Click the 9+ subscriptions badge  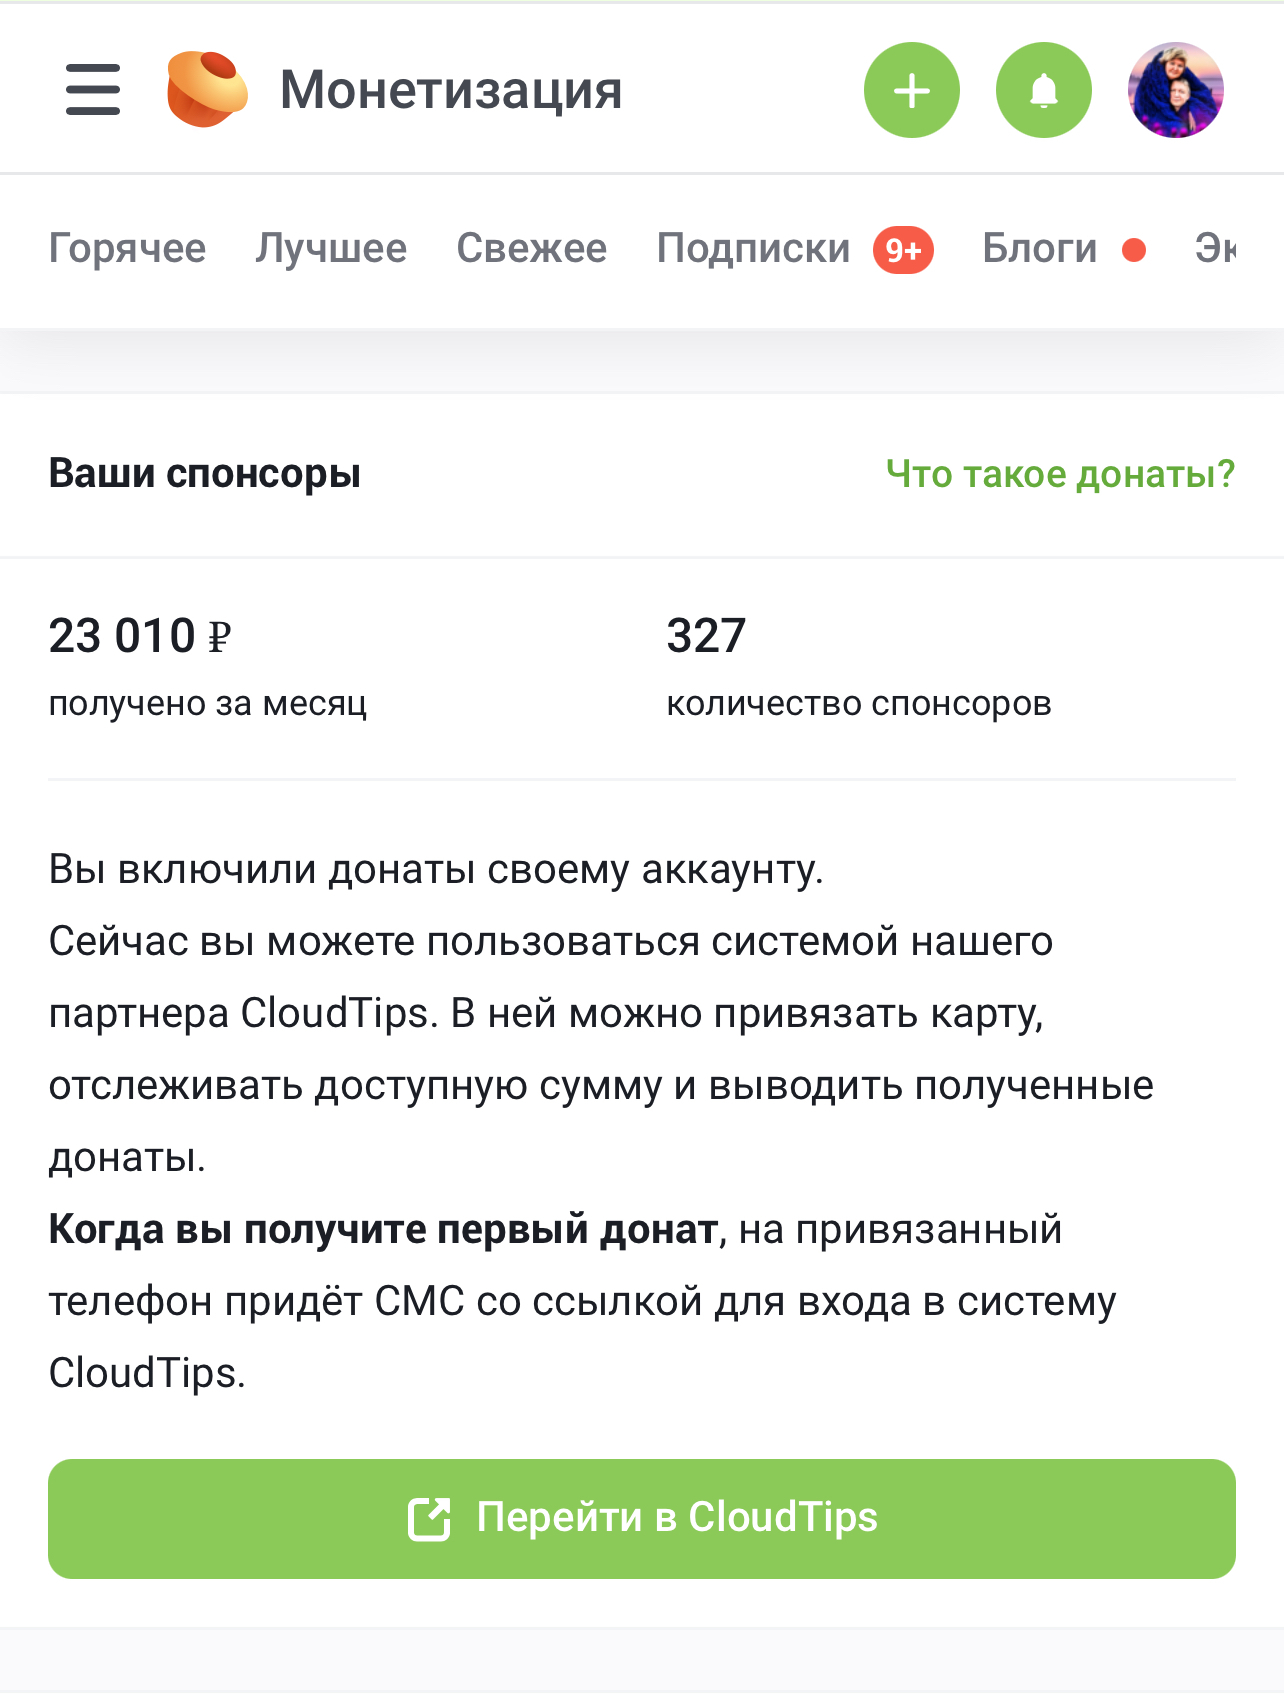[903, 250]
